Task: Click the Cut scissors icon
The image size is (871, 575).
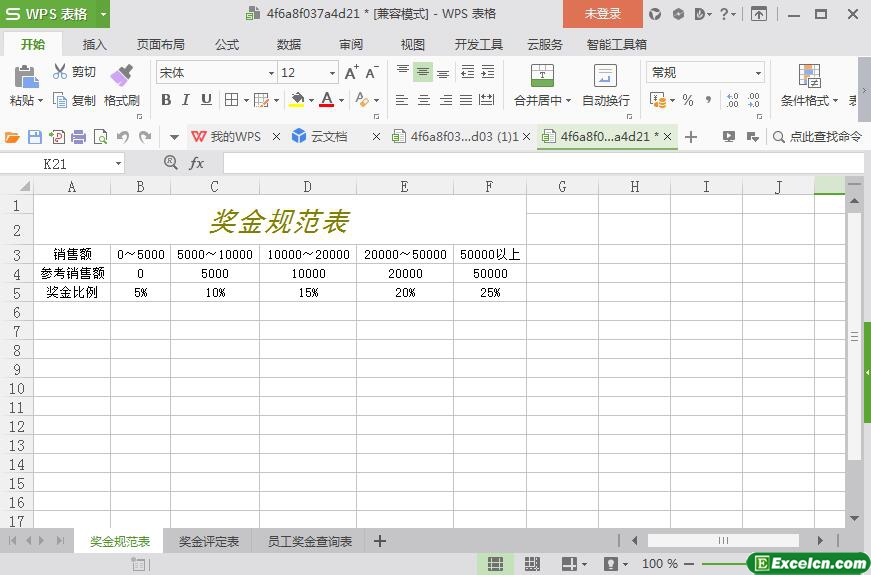Action: click(60, 72)
